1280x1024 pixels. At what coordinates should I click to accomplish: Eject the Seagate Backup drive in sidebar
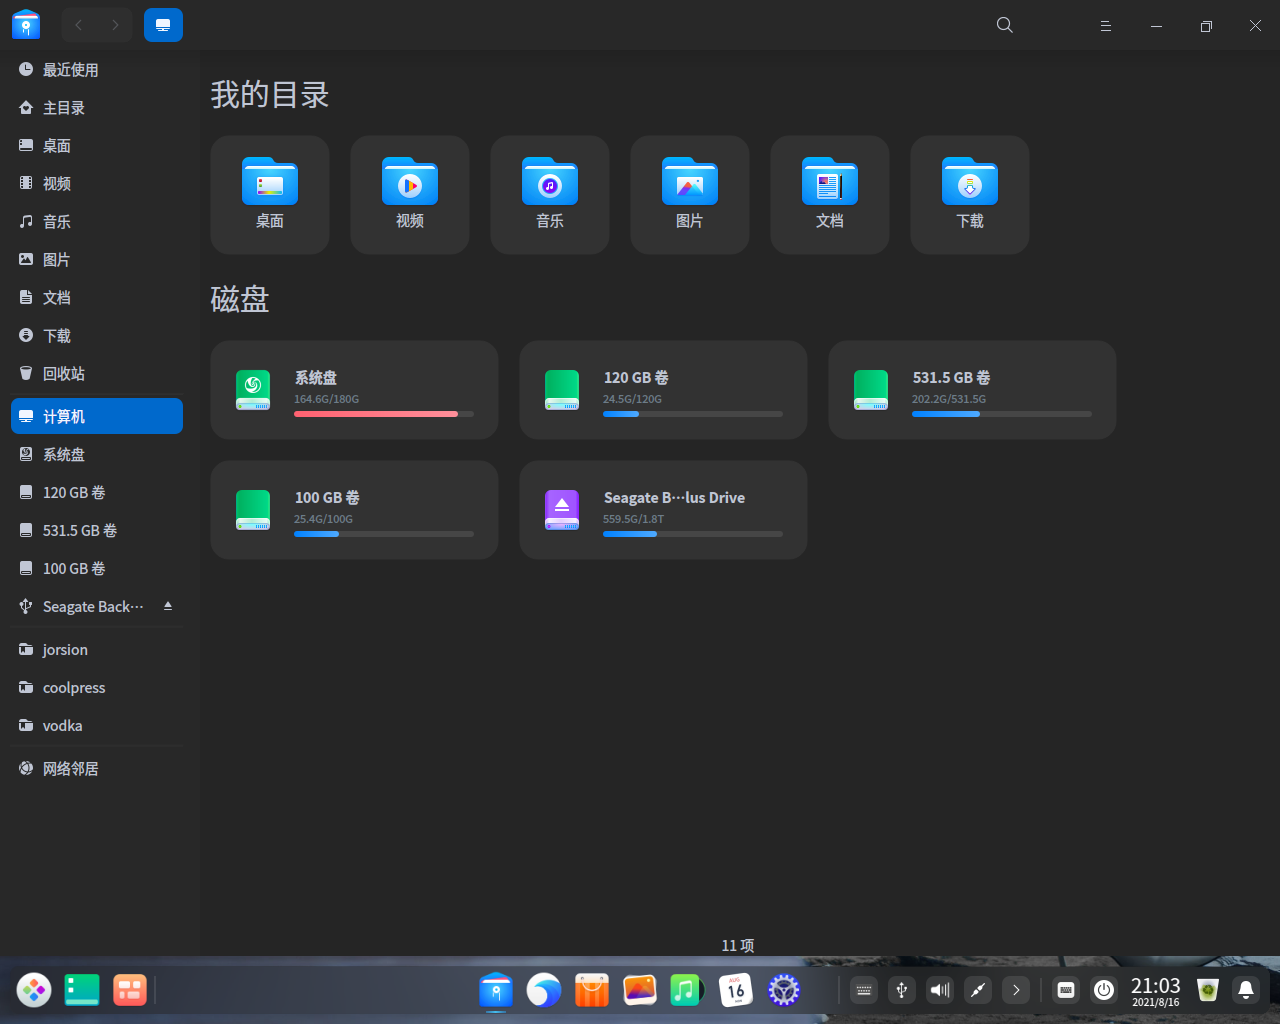pyautogui.click(x=168, y=606)
